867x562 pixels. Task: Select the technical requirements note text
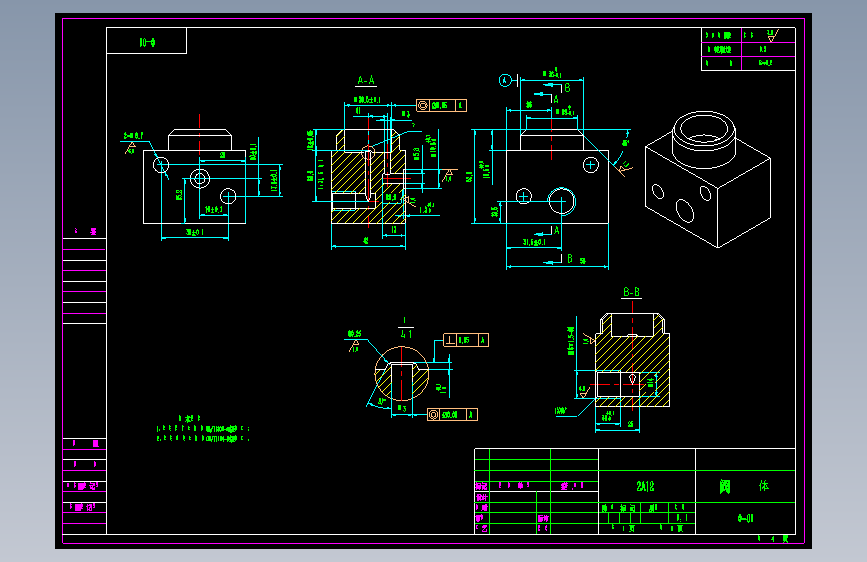(x=203, y=429)
